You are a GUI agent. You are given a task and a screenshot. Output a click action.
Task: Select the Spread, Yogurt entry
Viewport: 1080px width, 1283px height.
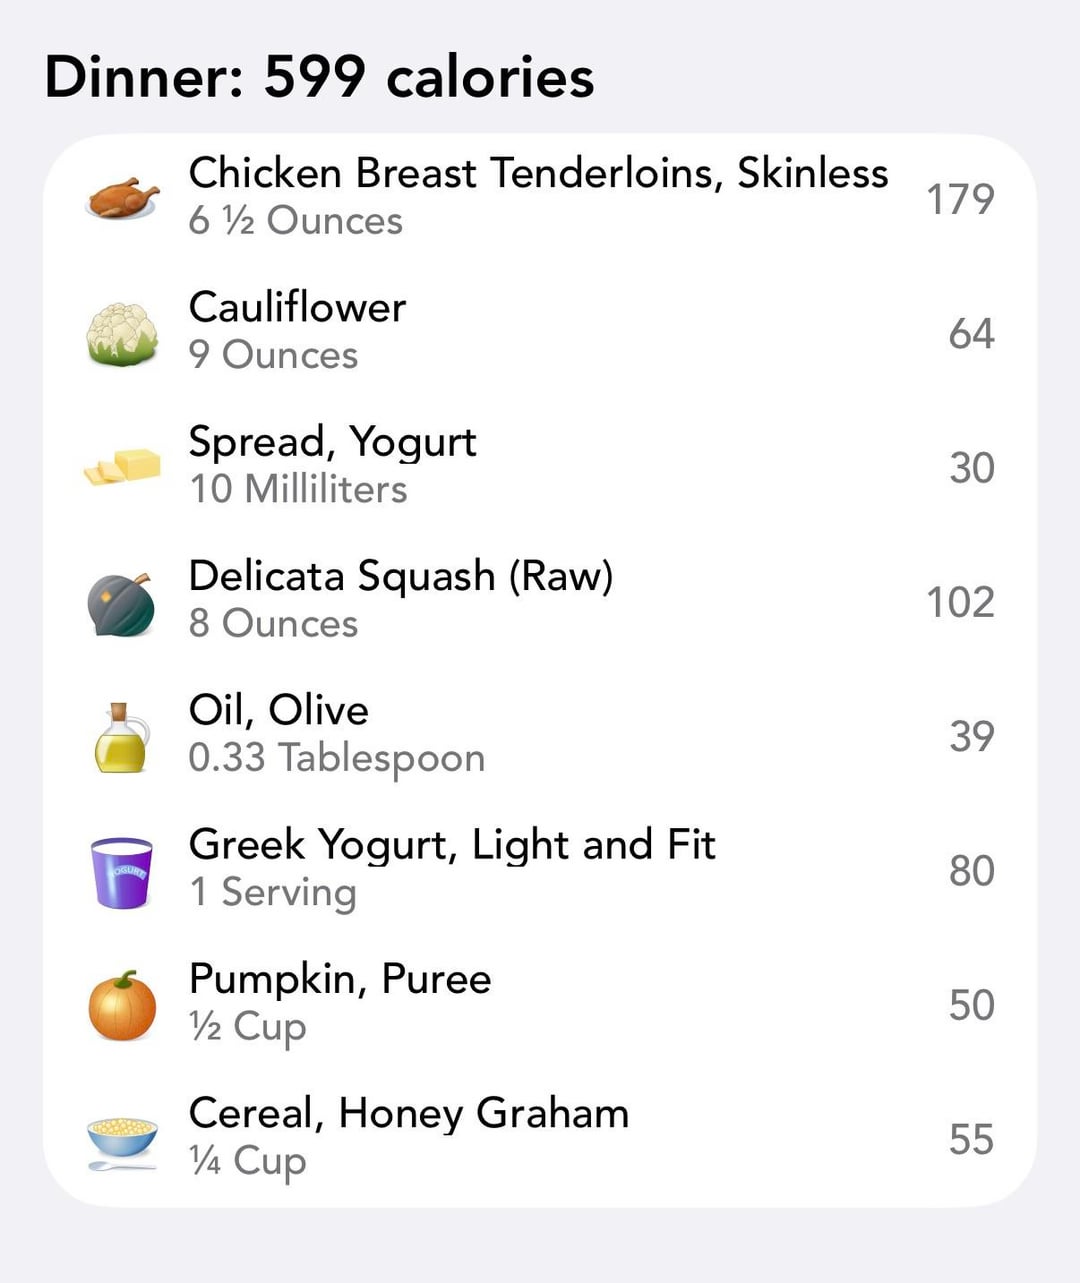pyautogui.click(x=332, y=442)
